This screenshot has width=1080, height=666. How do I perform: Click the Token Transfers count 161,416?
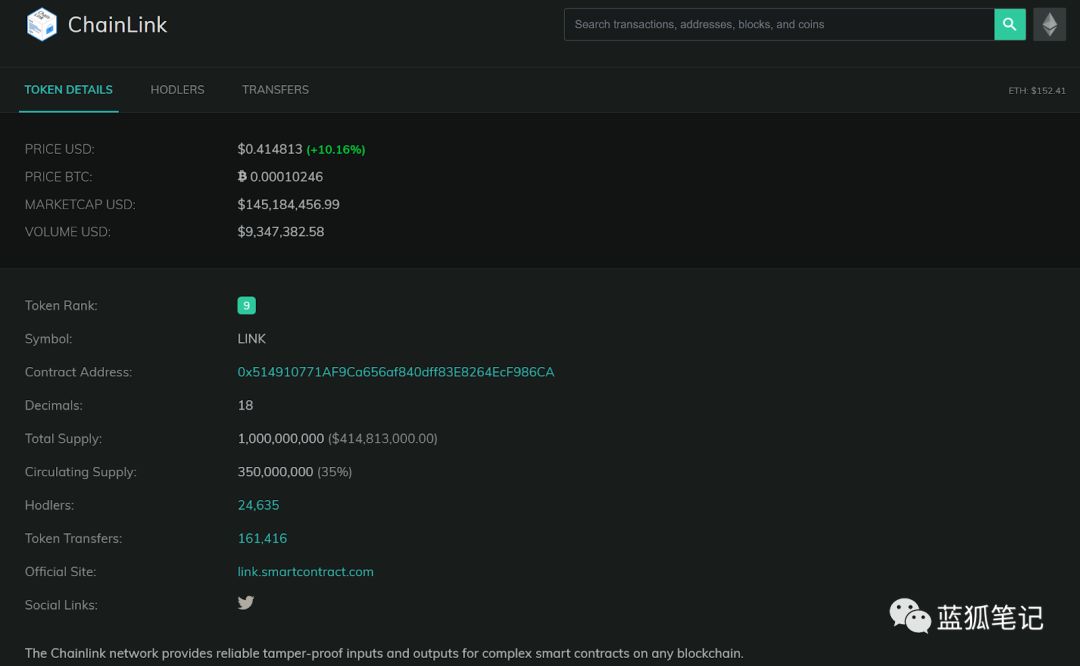coord(262,538)
